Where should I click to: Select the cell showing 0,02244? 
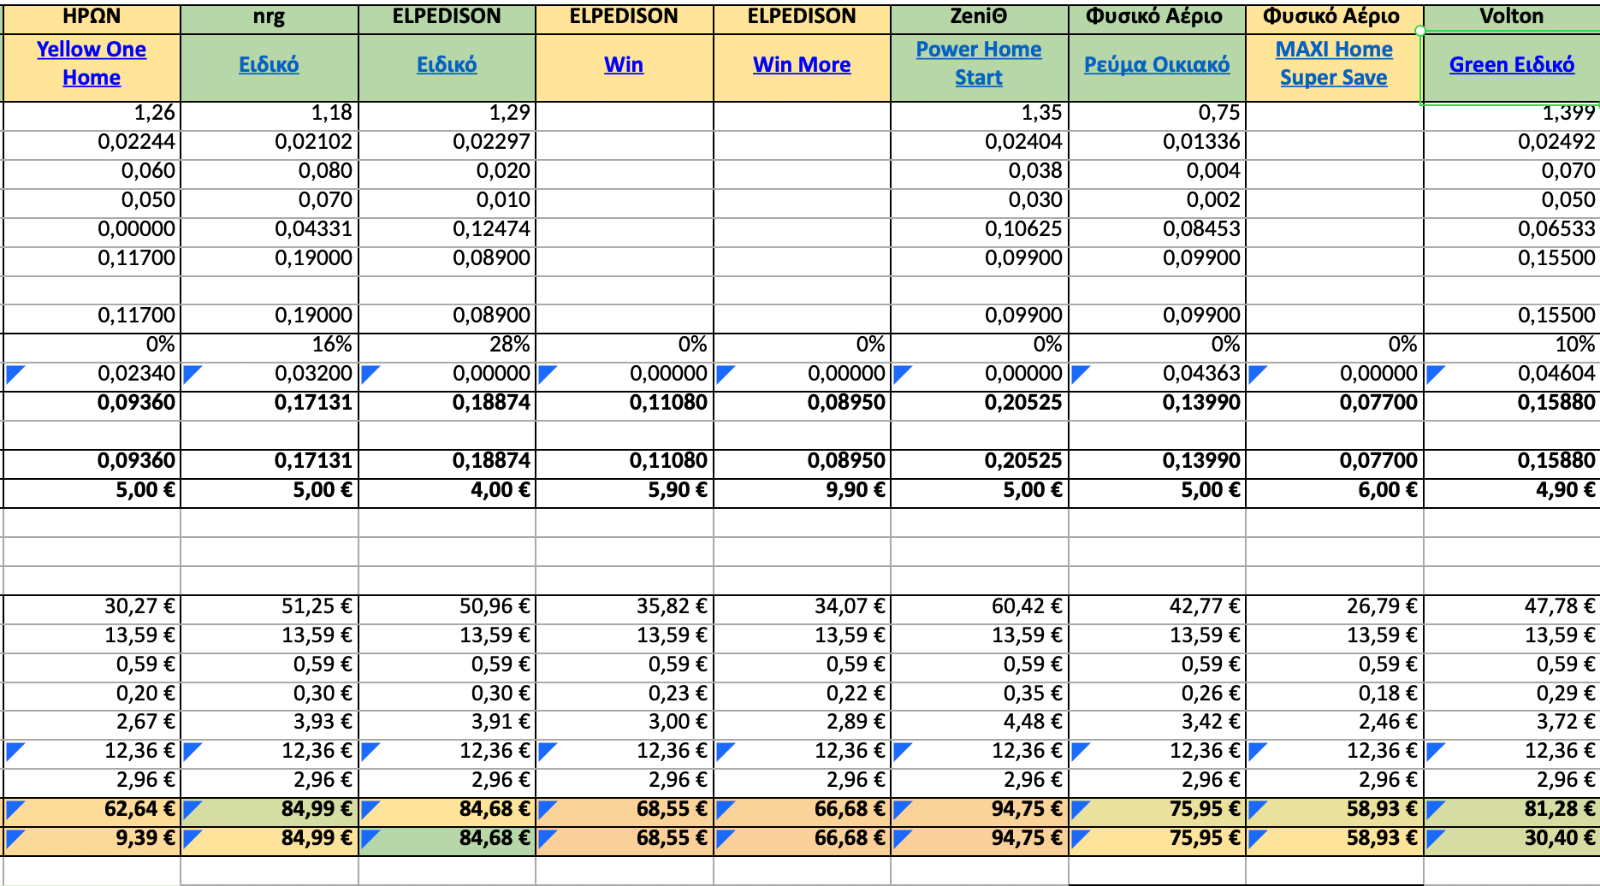91,143
